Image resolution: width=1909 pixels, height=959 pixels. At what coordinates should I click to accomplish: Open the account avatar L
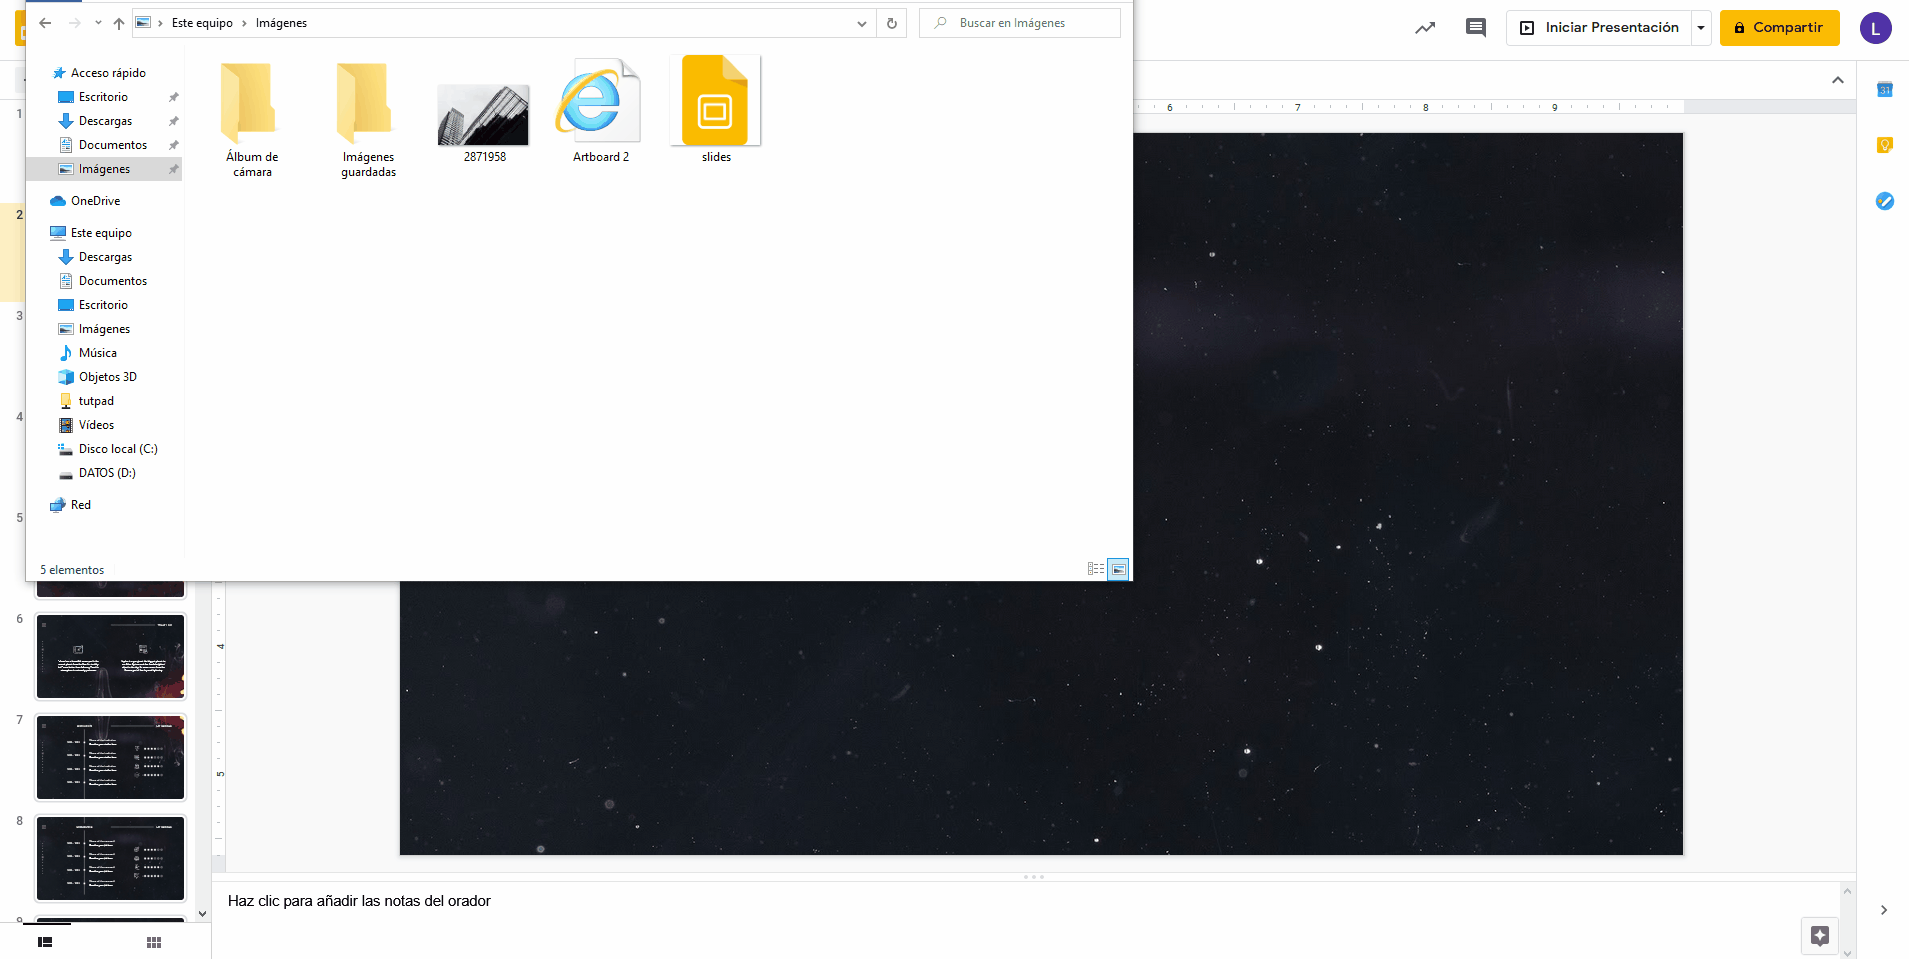1875,28
